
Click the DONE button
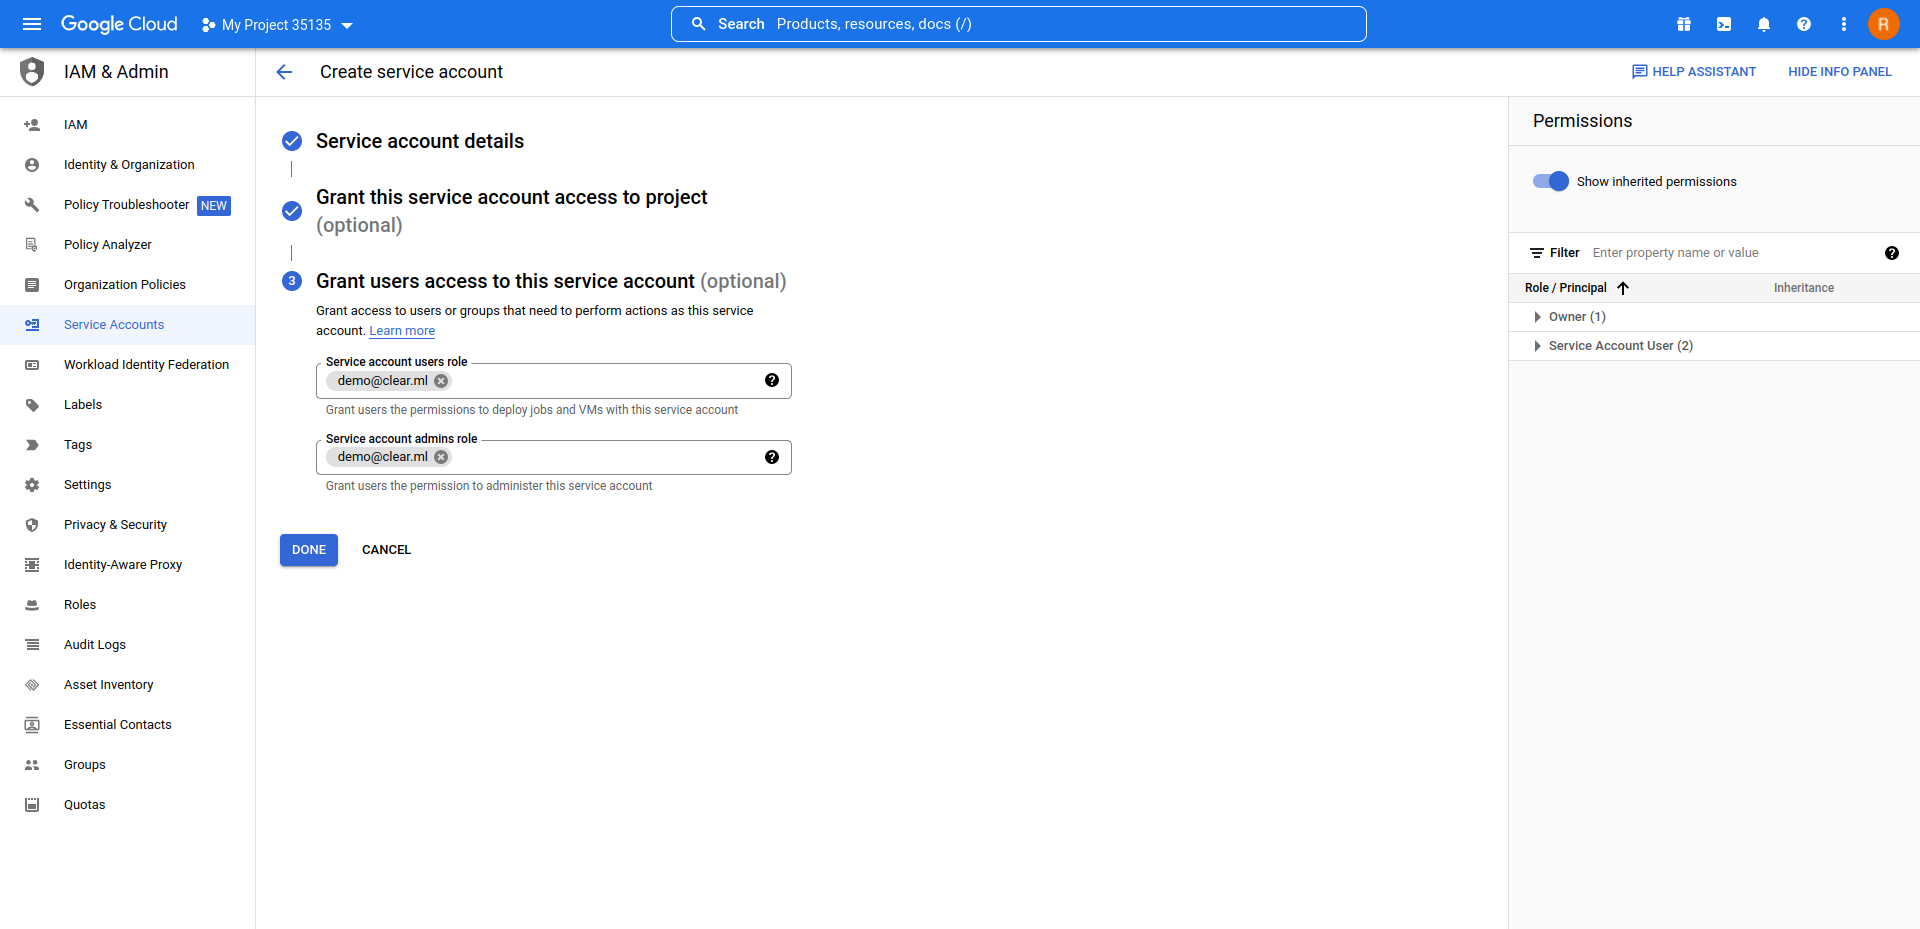(308, 549)
